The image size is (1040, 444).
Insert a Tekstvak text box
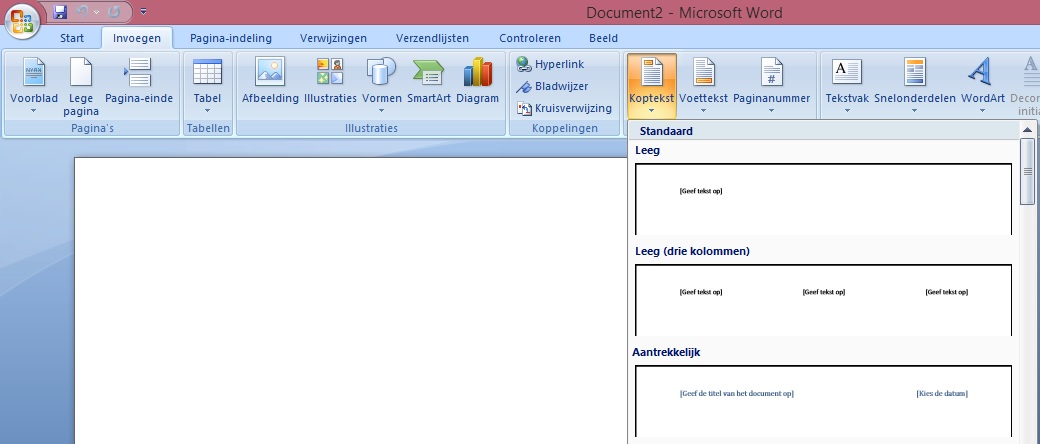point(847,85)
